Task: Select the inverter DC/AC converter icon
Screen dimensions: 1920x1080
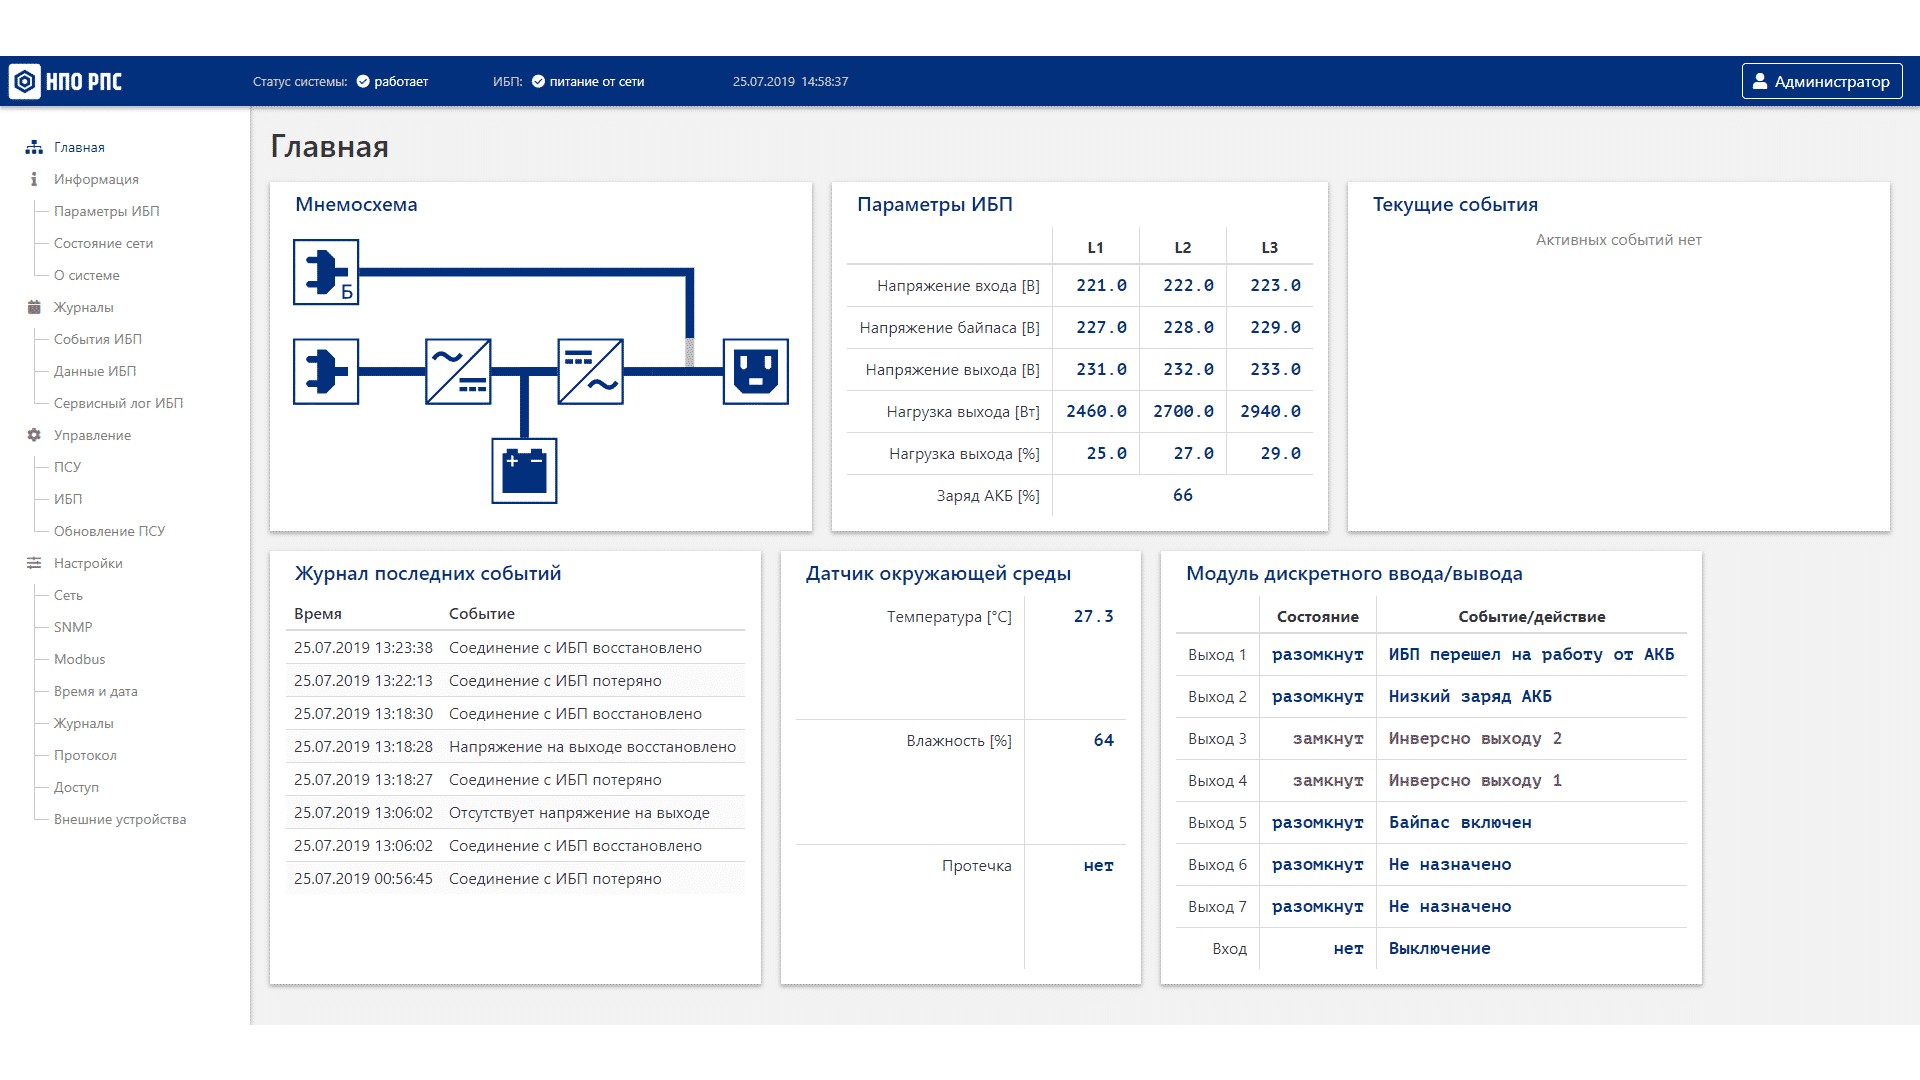Action: click(x=590, y=371)
